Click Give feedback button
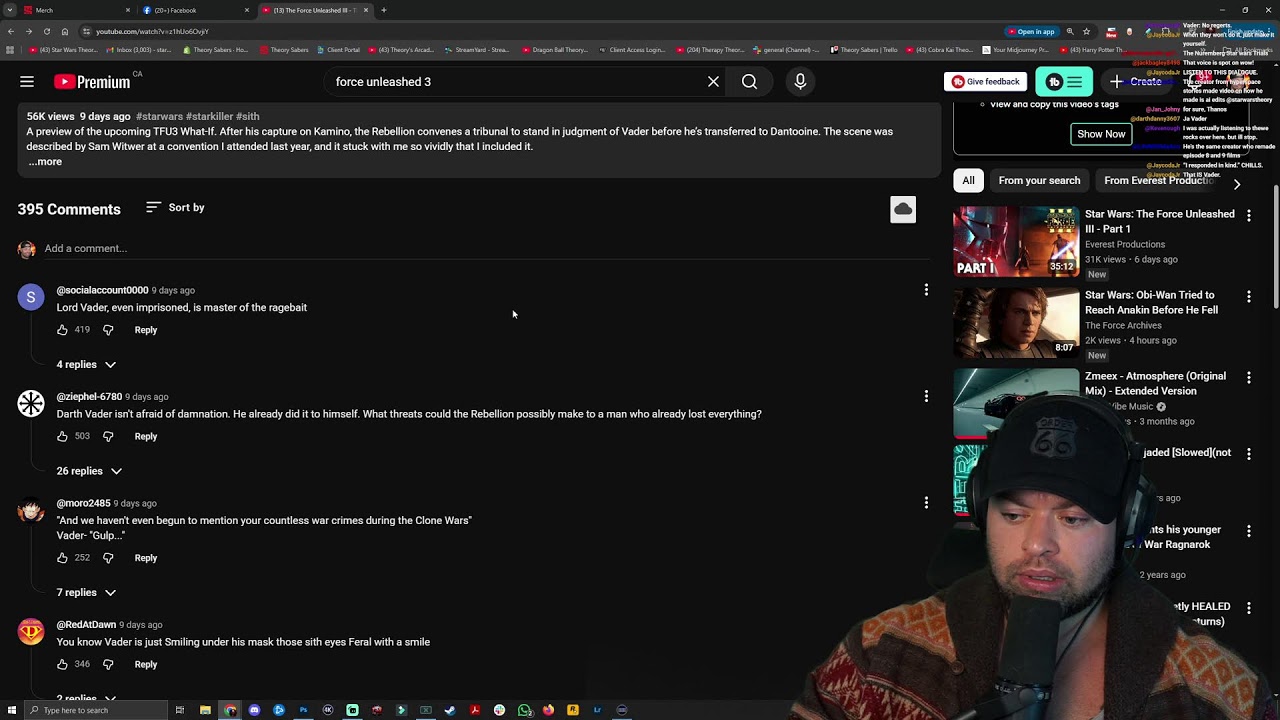 (x=986, y=82)
